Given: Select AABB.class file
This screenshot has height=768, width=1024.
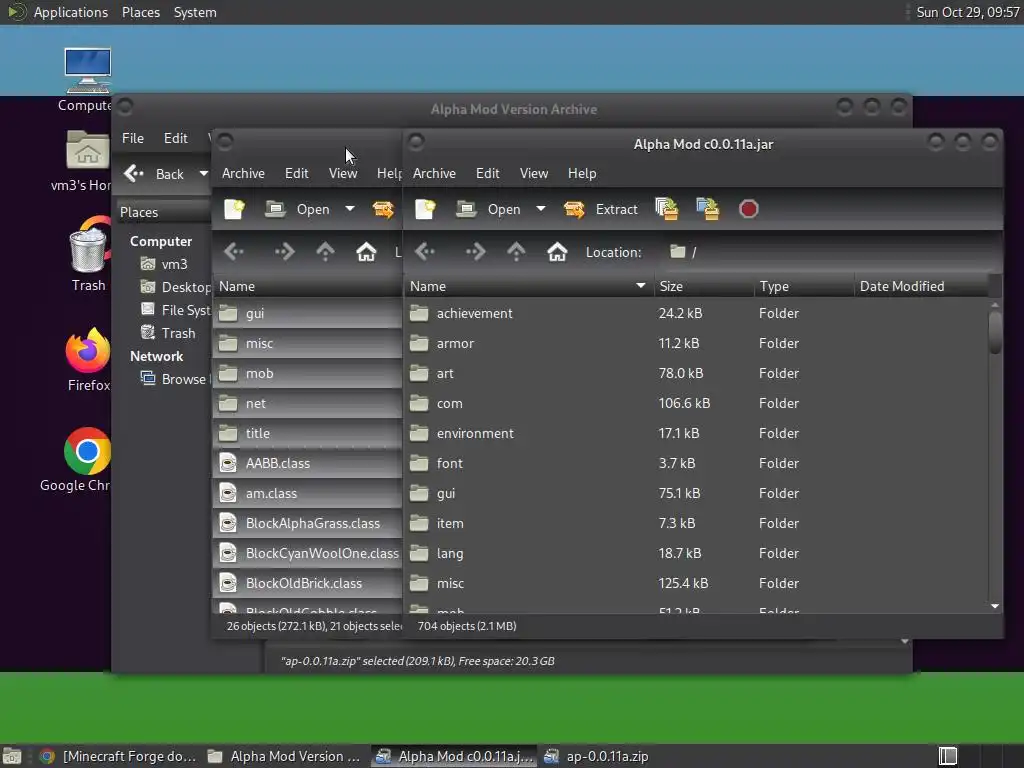Looking at the screenshot, I should [308, 464].
